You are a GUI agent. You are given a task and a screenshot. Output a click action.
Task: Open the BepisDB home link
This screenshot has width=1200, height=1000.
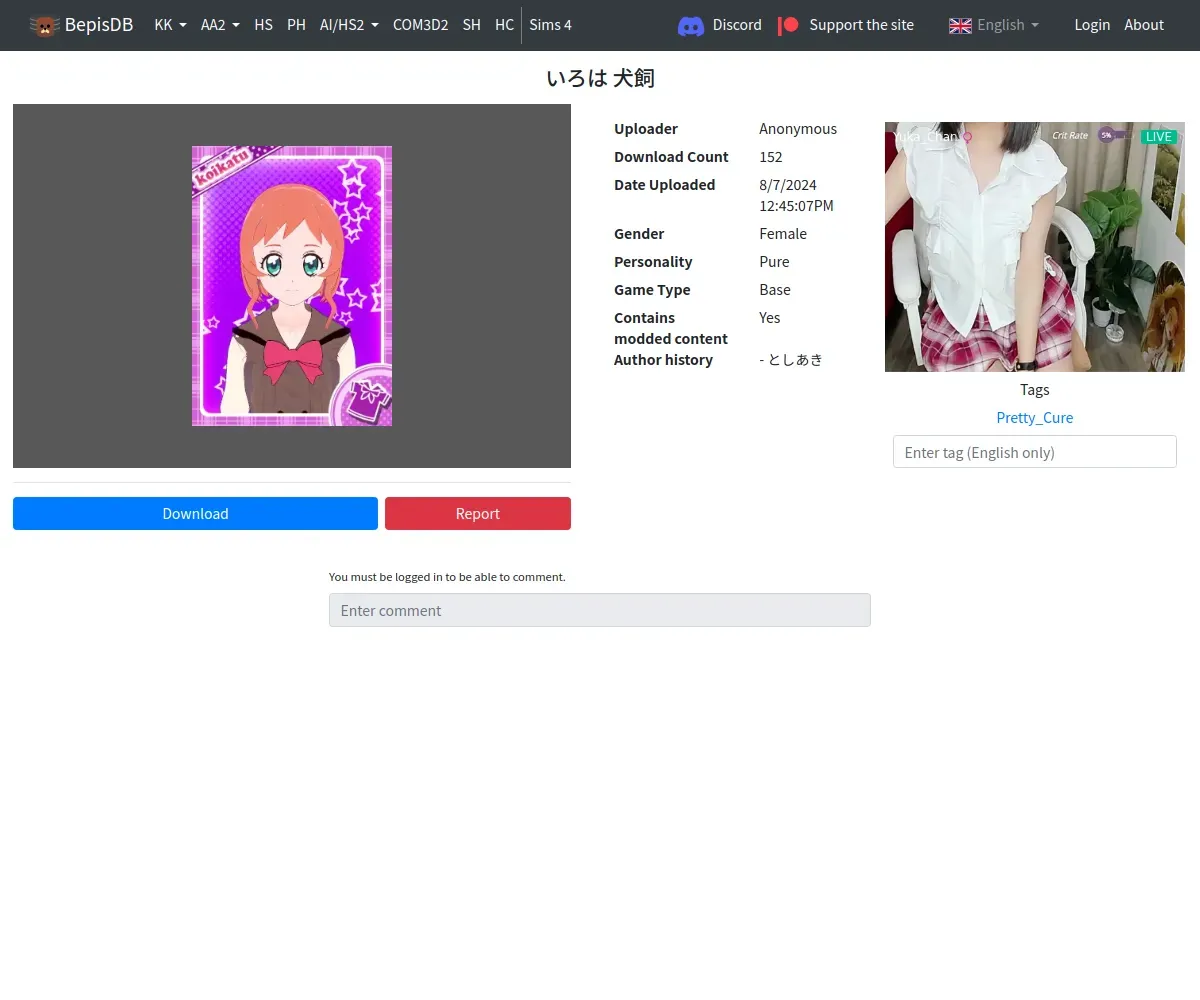point(81,25)
